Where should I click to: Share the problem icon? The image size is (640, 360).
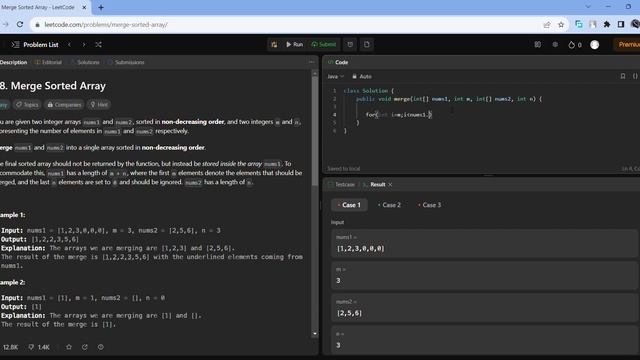click(84, 347)
